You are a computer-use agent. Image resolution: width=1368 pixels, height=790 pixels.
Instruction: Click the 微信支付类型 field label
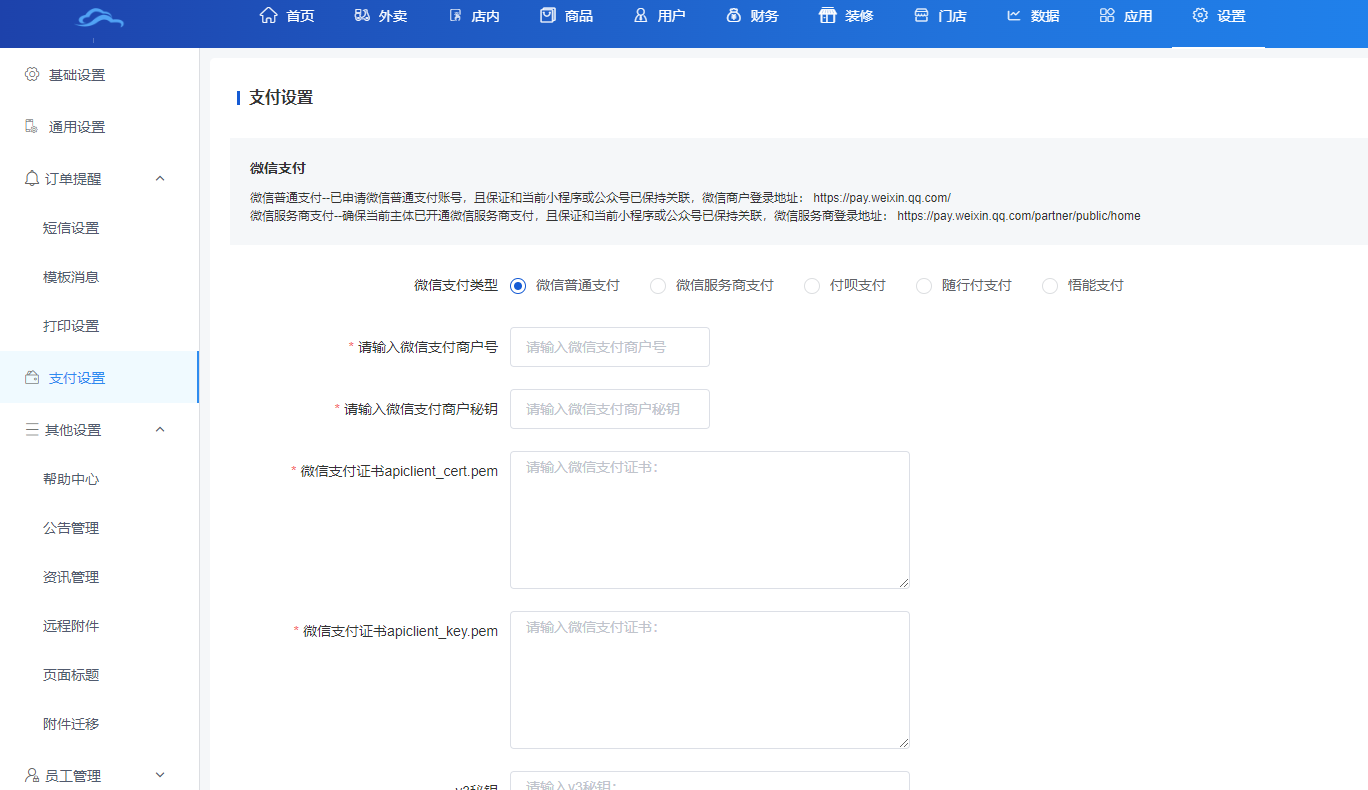click(x=456, y=286)
